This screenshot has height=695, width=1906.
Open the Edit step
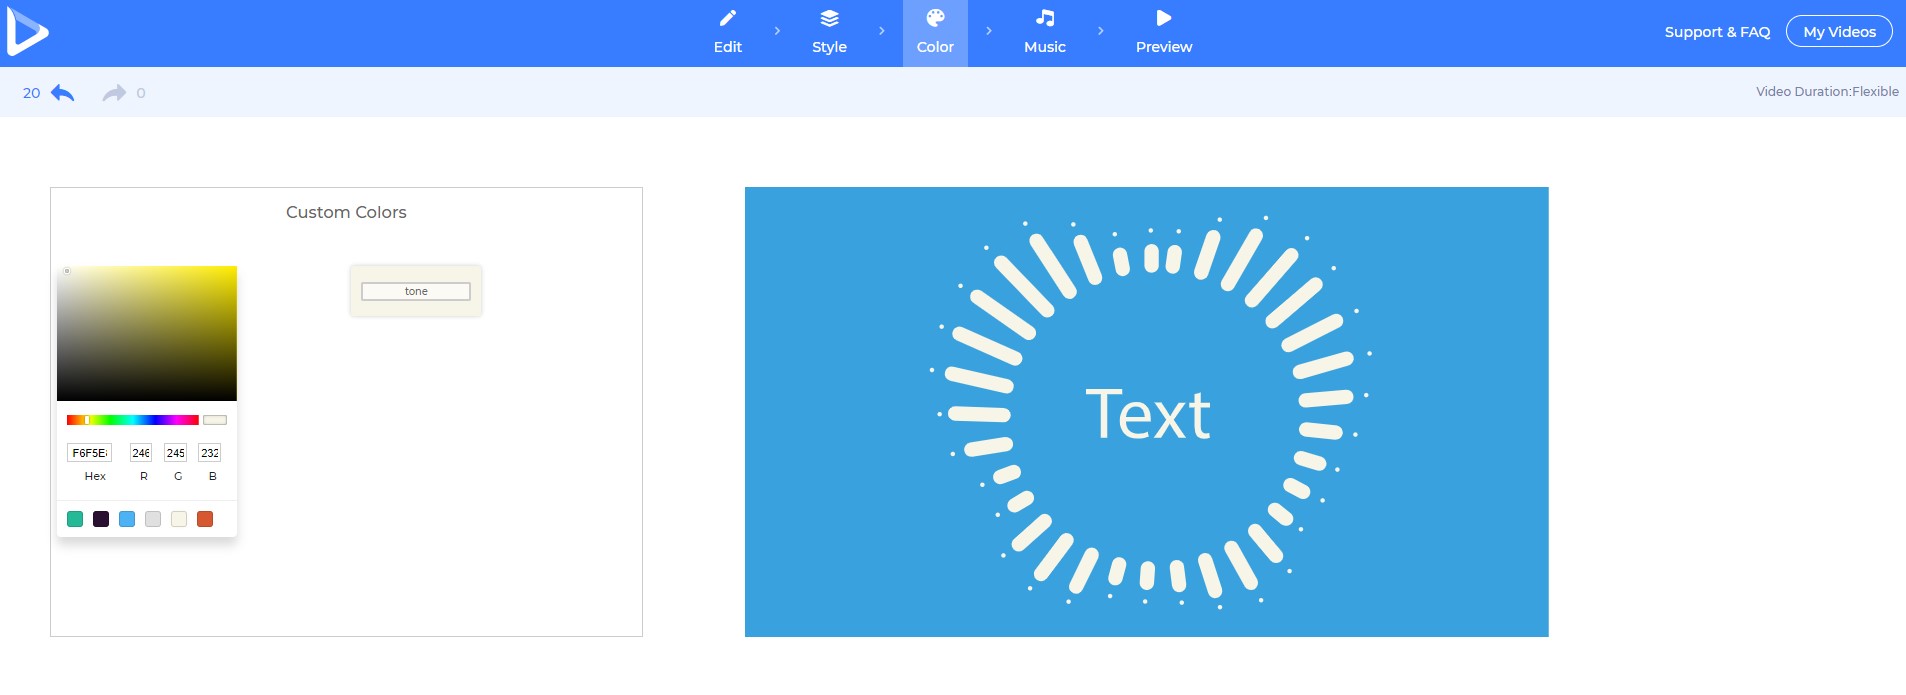727,32
